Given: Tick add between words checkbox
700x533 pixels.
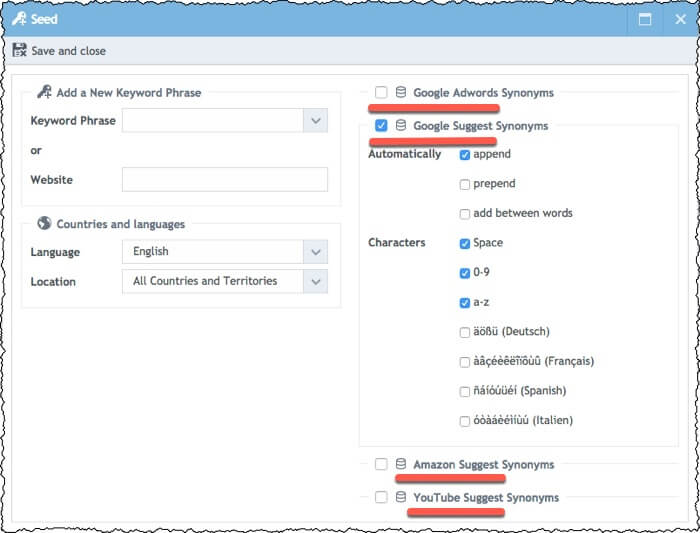Looking at the screenshot, I should [465, 214].
